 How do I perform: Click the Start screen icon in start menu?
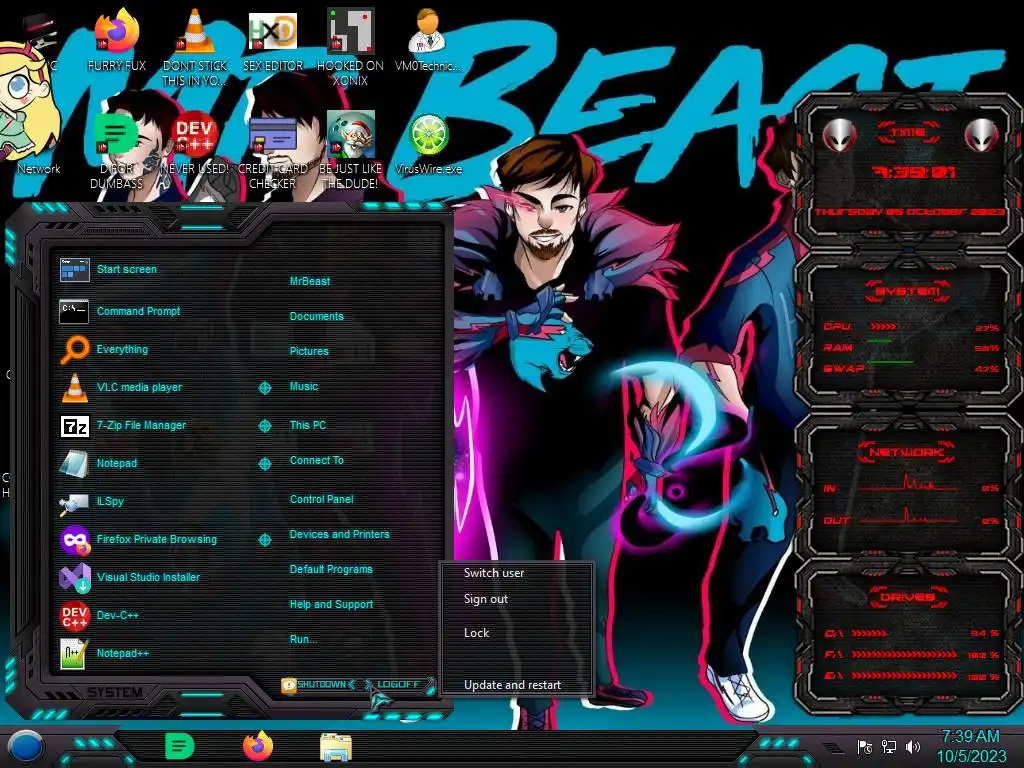(x=74, y=269)
